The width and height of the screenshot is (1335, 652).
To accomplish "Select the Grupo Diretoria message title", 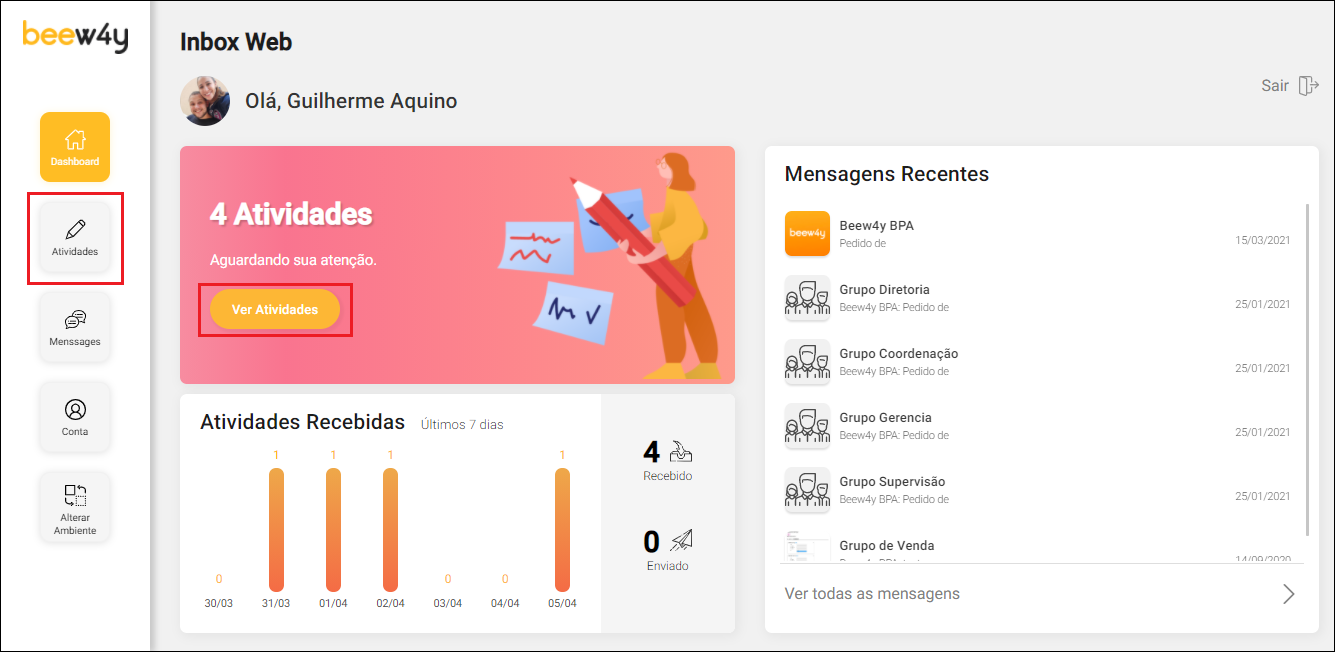I will (884, 290).
